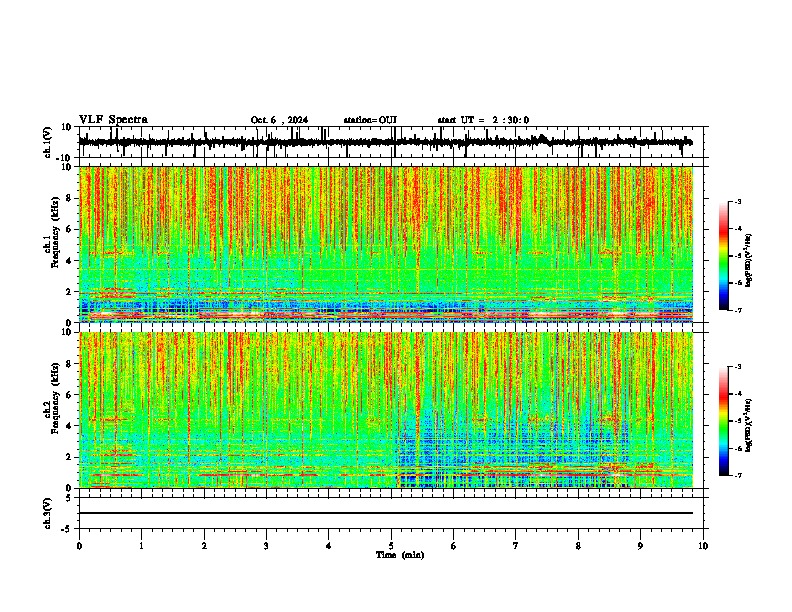
Task: Click the ch.1 spectrogram color bar
Action: [723, 256]
